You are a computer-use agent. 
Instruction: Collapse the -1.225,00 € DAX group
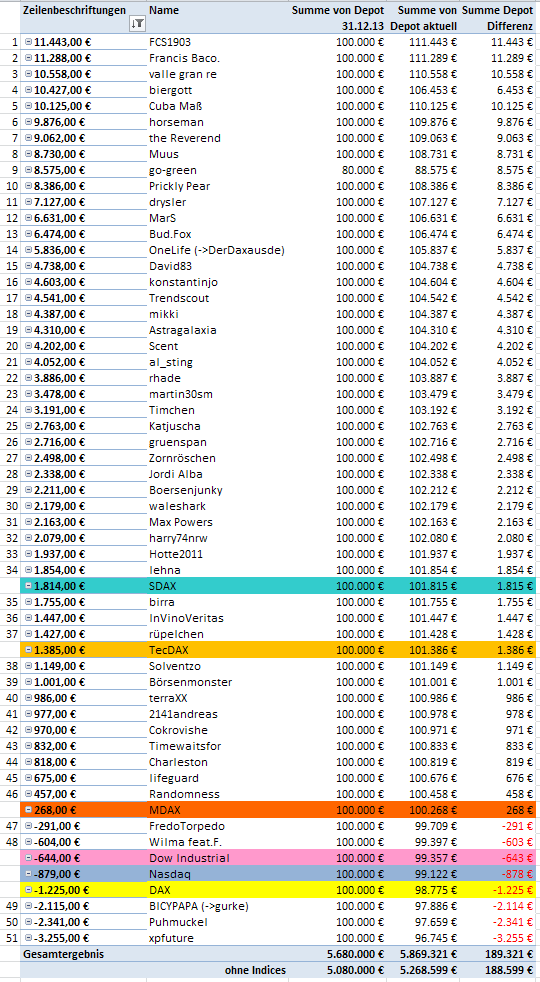[29, 890]
